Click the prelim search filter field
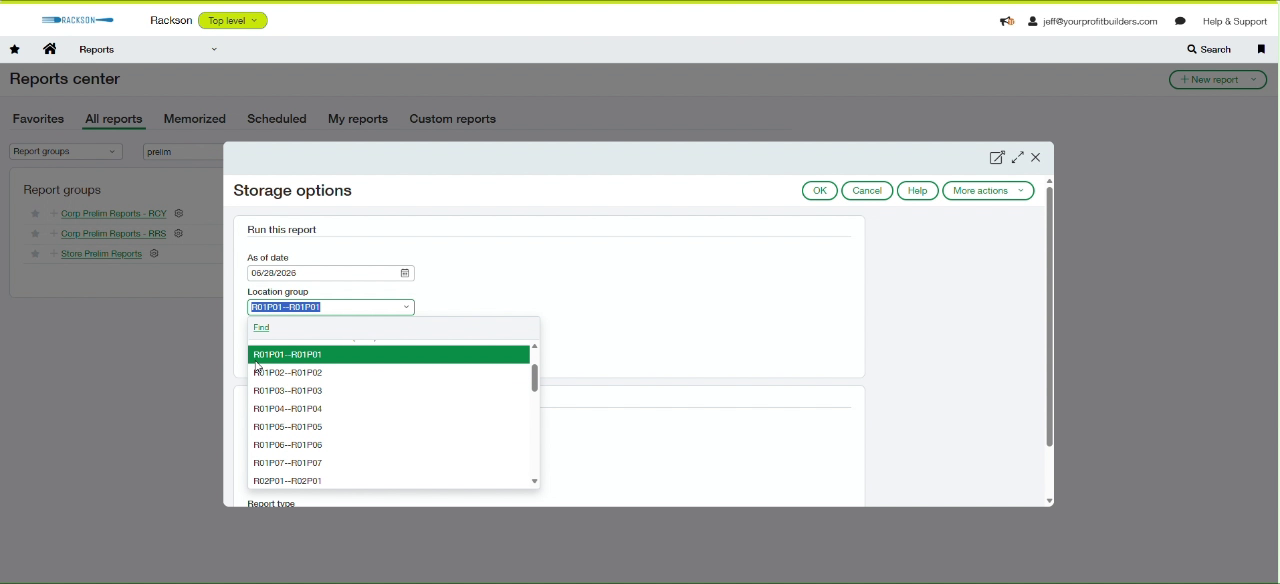Viewport: 1280px width, 584px height. (x=183, y=152)
